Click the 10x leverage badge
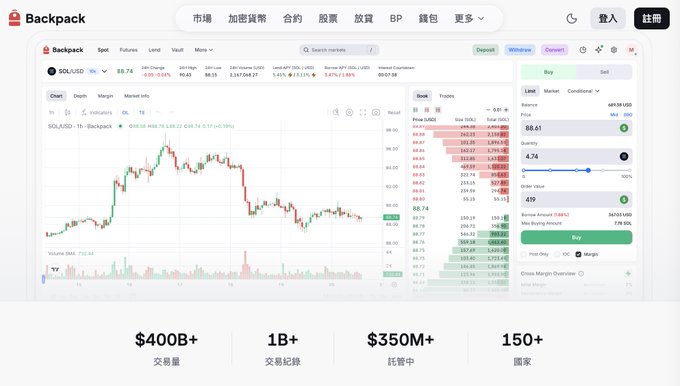The height and width of the screenshot is (386, 680). click(x=93, y=71)
